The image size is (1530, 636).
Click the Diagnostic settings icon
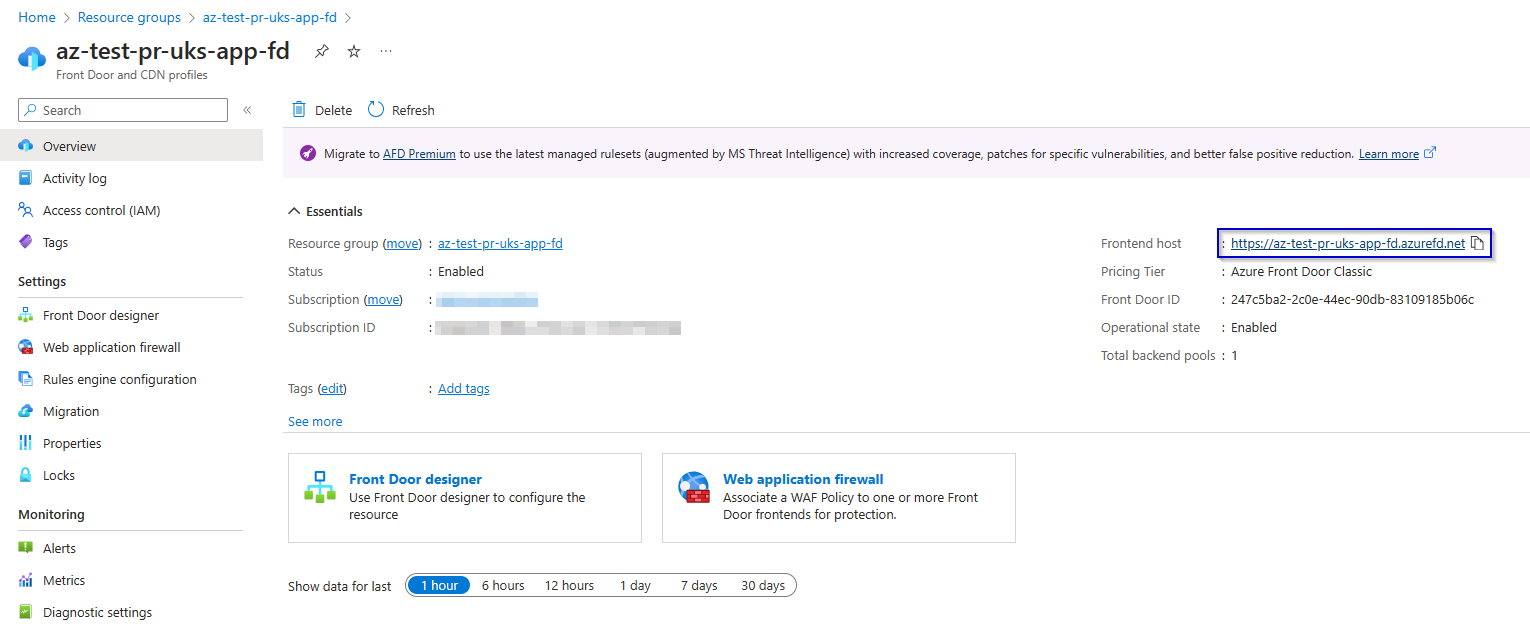click(x=26, y=612)
